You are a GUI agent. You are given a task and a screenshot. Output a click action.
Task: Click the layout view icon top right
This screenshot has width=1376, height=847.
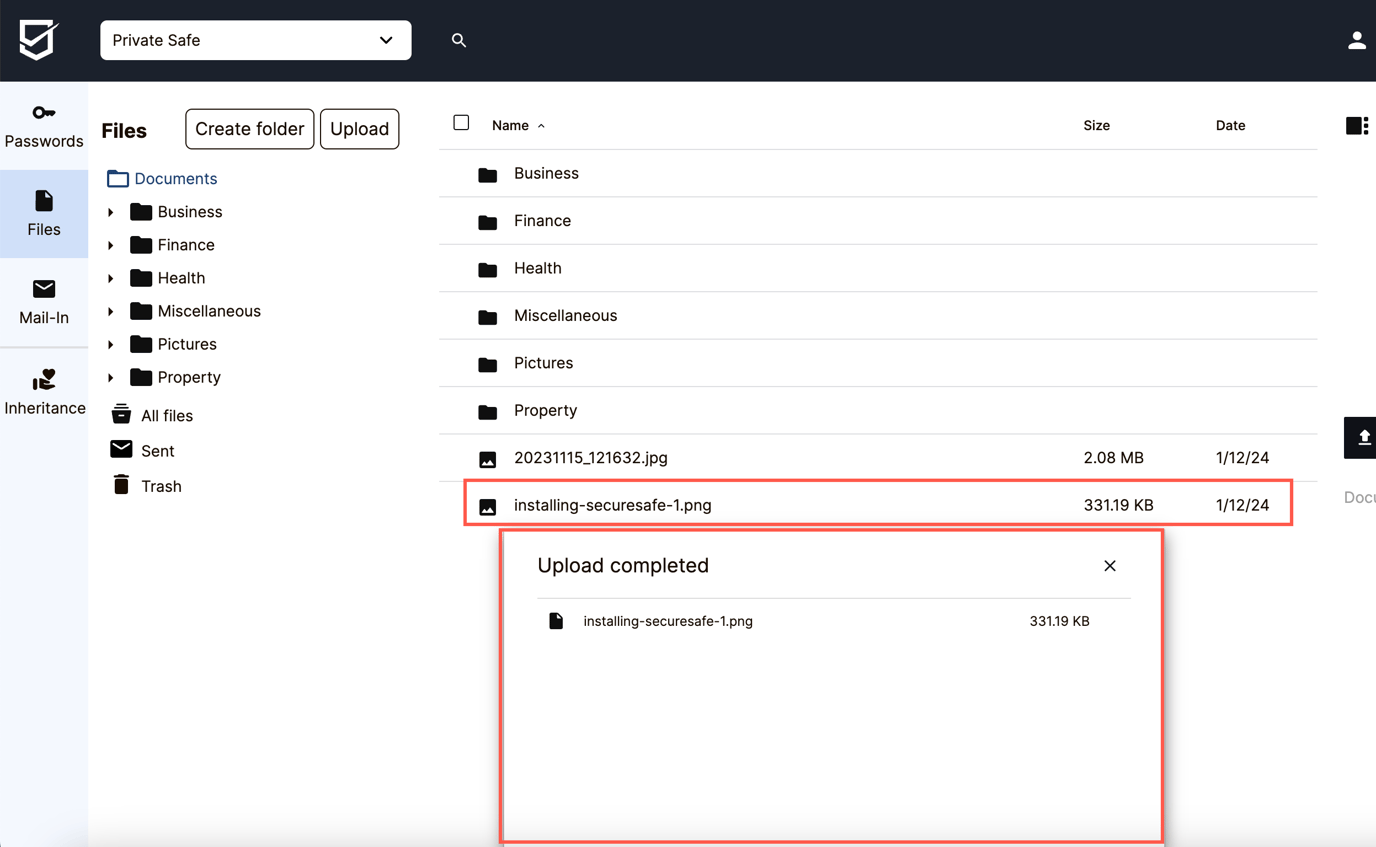pyautogui.click(x=1356, y=125)
